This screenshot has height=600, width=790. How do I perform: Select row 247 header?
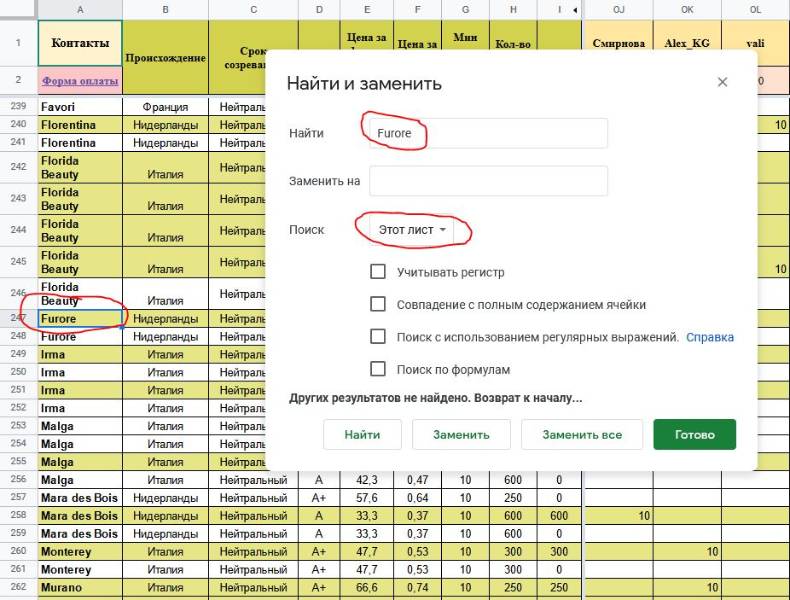pos(18,319)
